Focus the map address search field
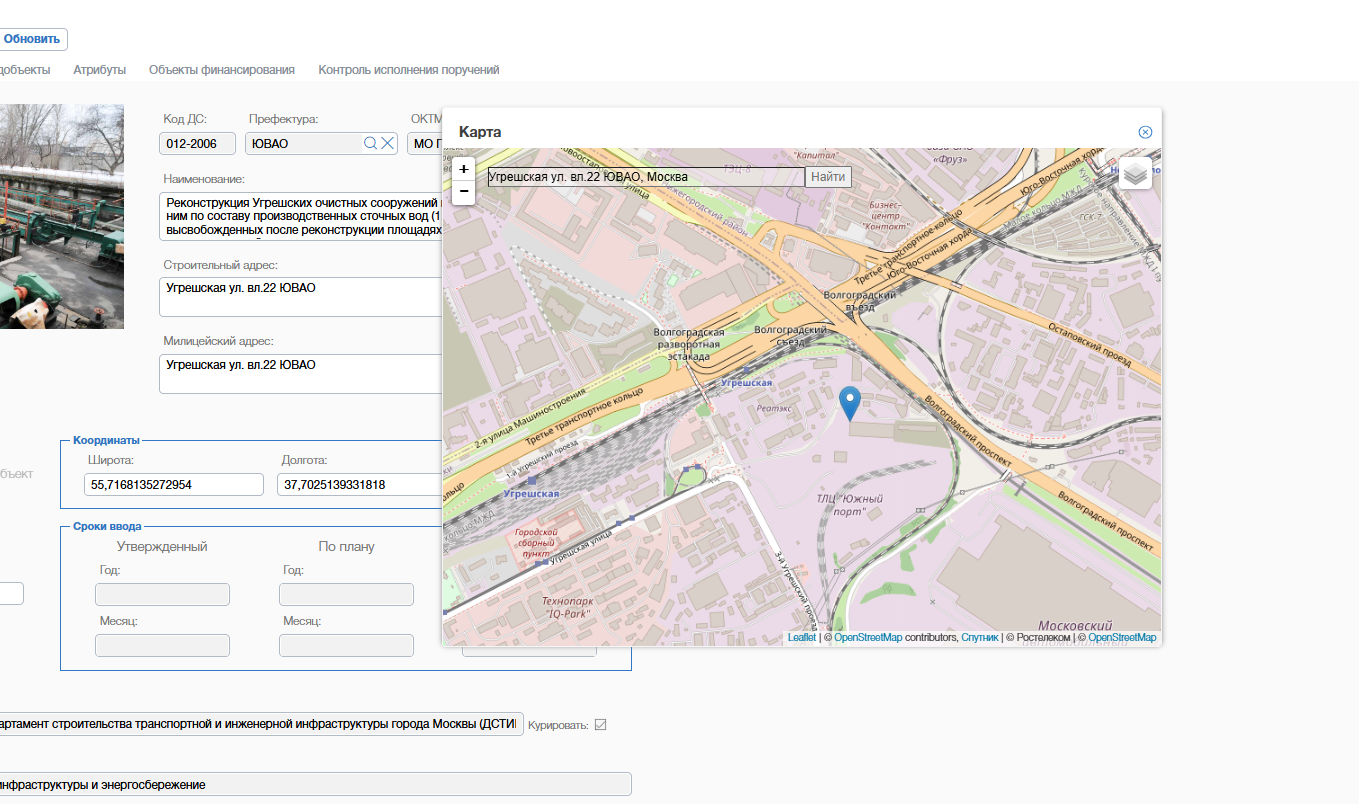1359x804 pixels. click(646, 177)
